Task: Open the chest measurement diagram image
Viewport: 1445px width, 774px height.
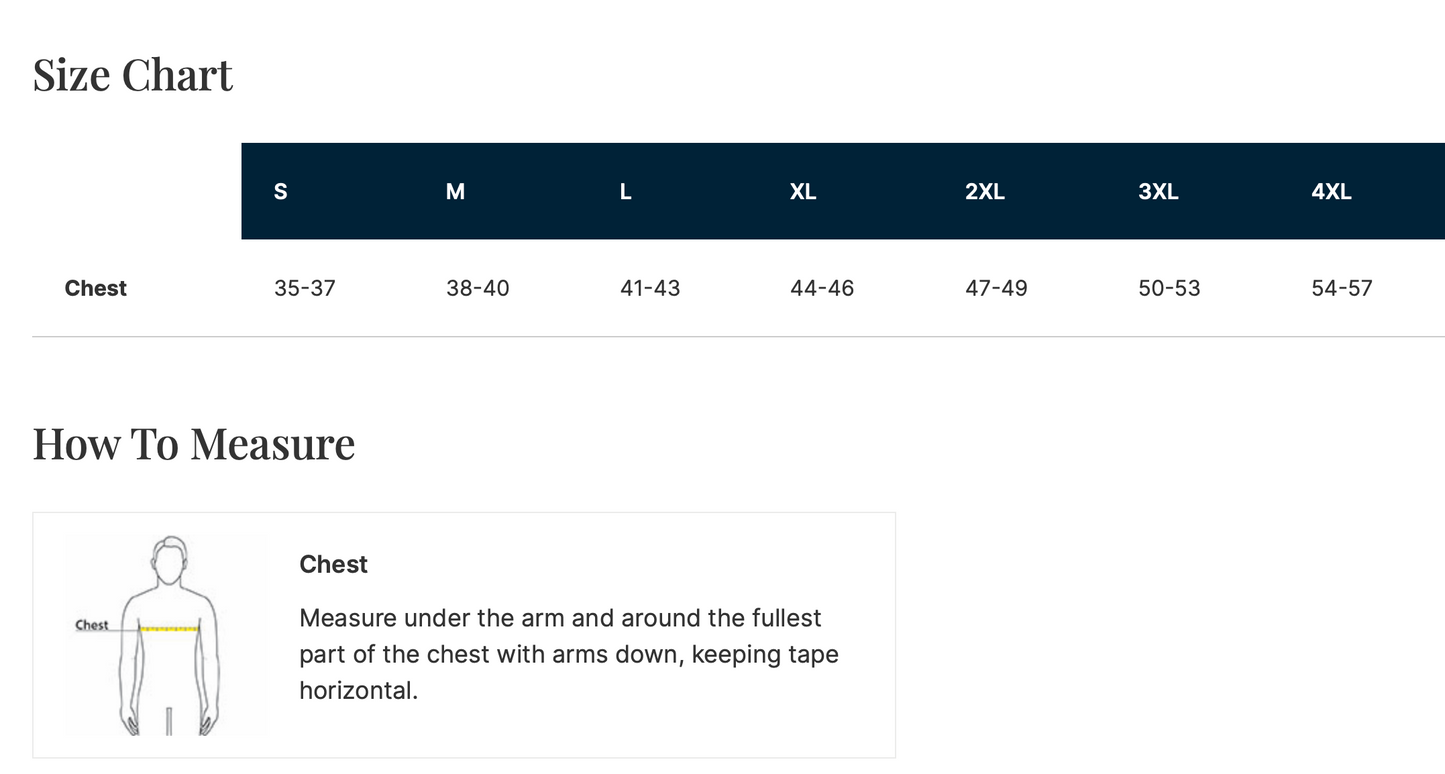Action: 166,635
